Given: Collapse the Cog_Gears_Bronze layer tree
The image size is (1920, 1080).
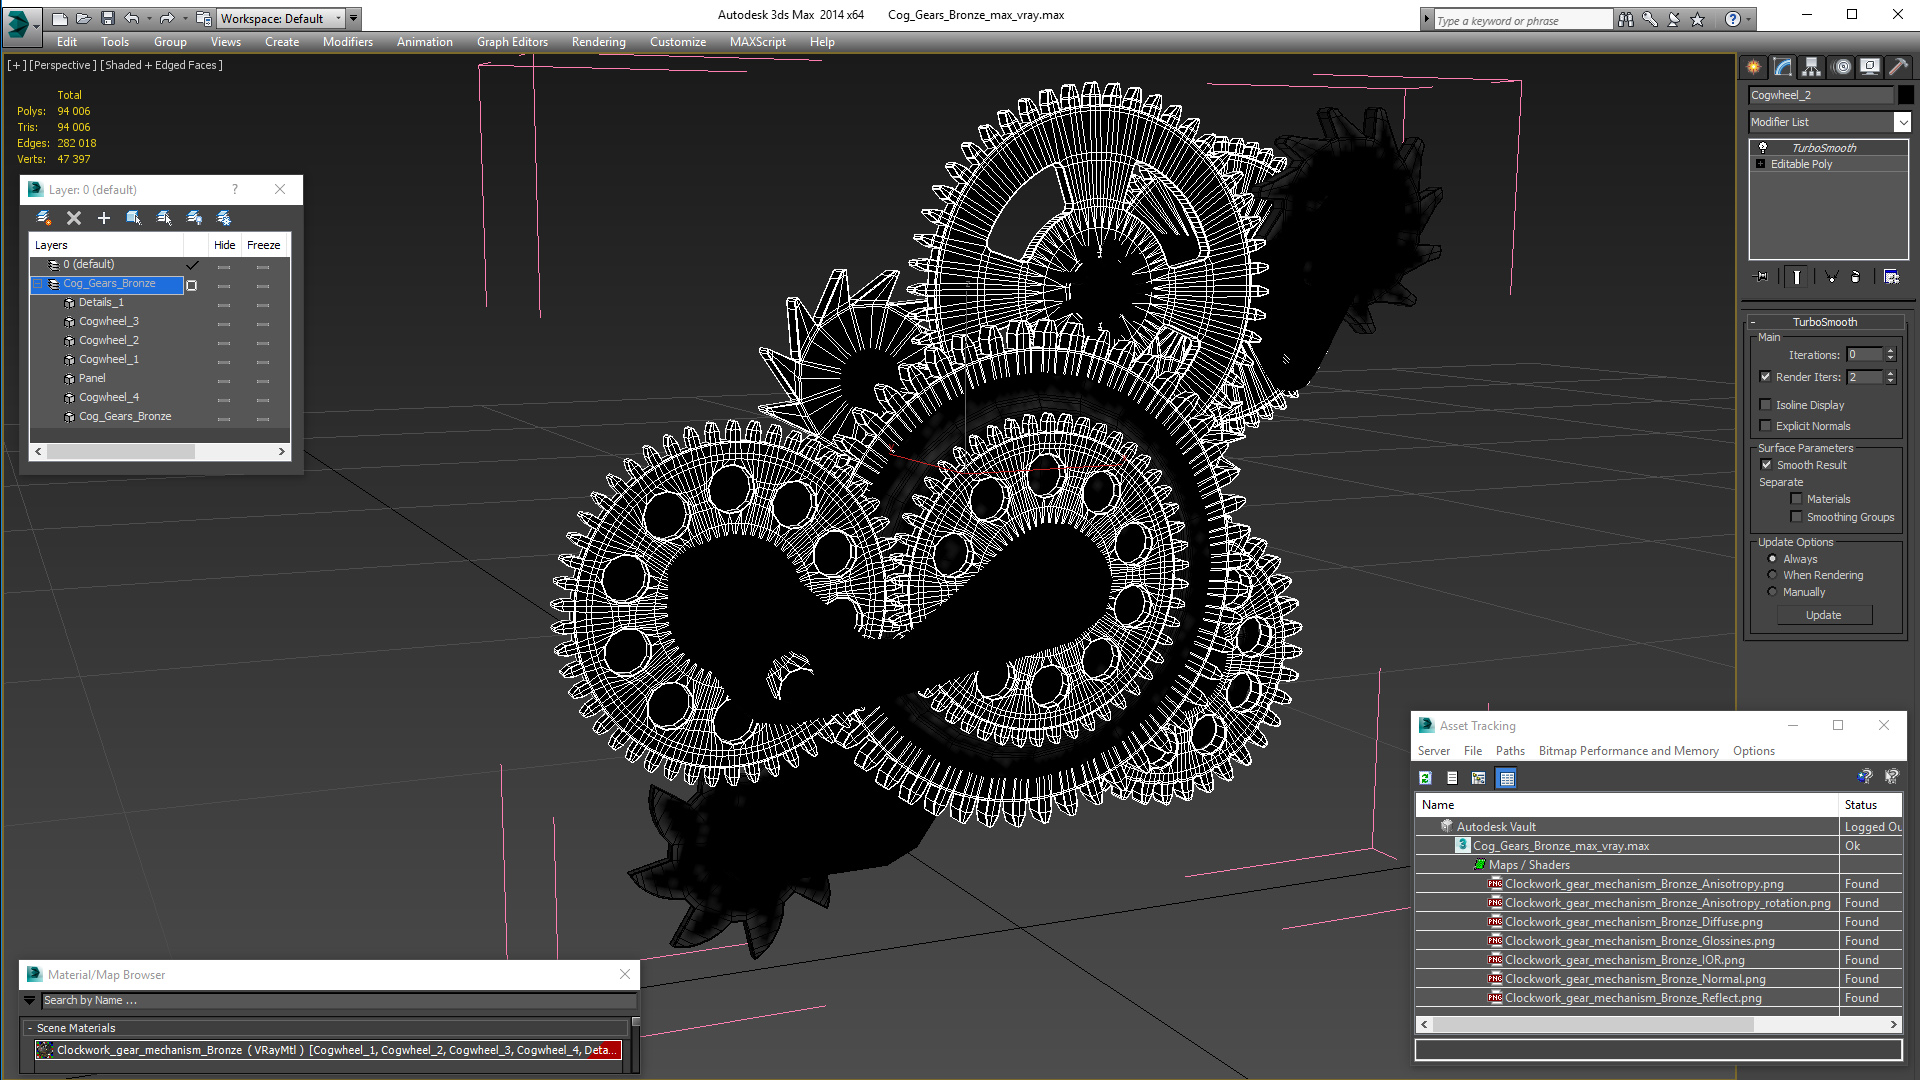Looking at the screenshot, I should coord(39,284).
